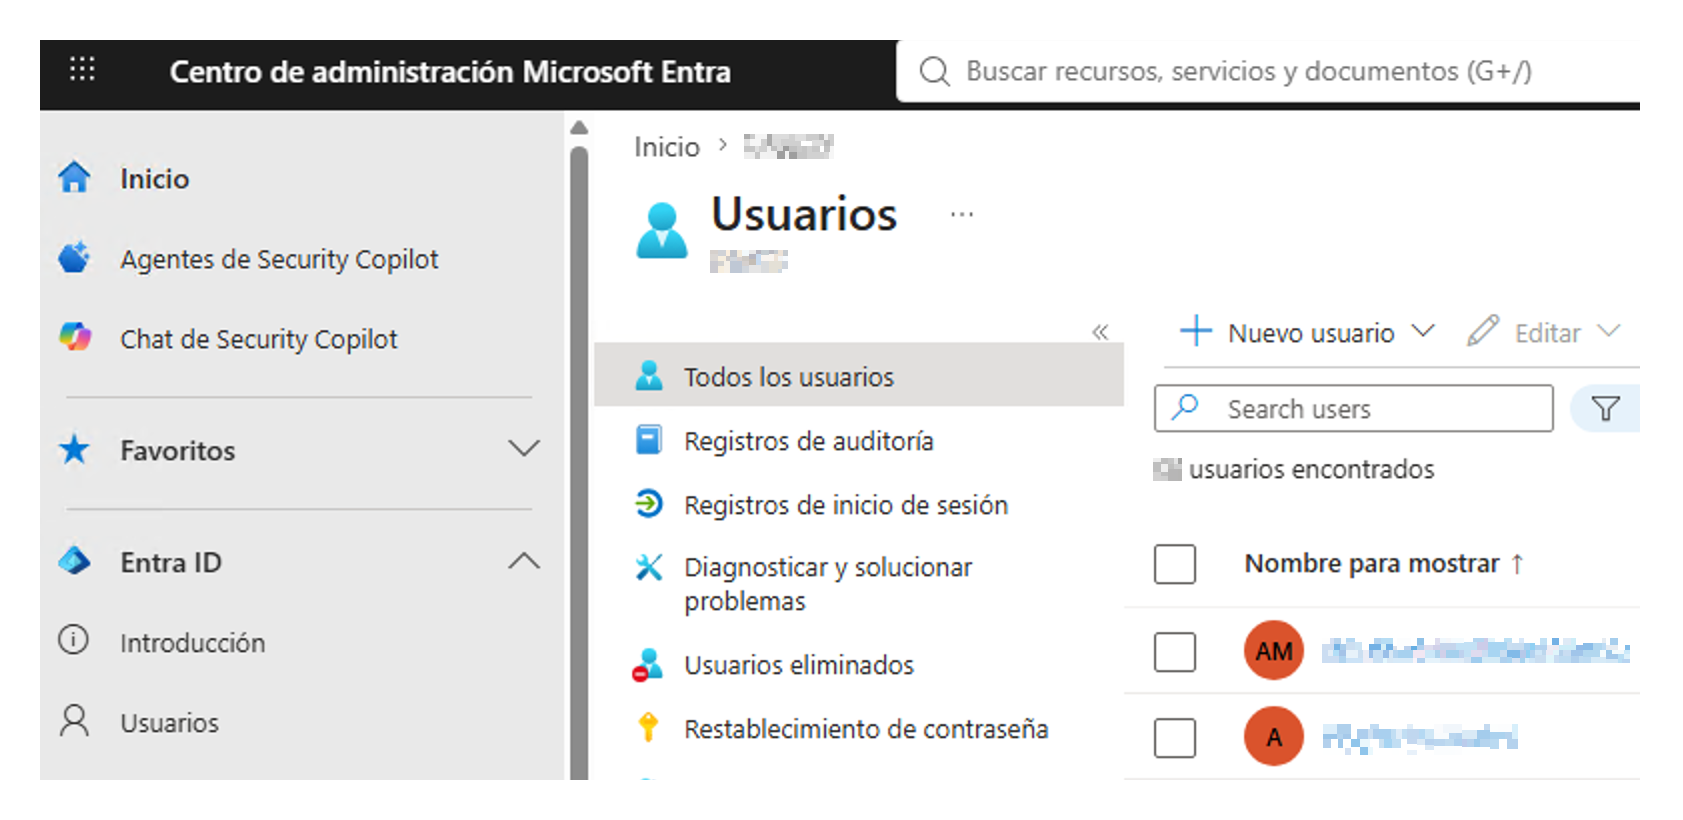Click the Nombre para mostrar column header
This screenshot has width=1683, height=820.
1372,564
